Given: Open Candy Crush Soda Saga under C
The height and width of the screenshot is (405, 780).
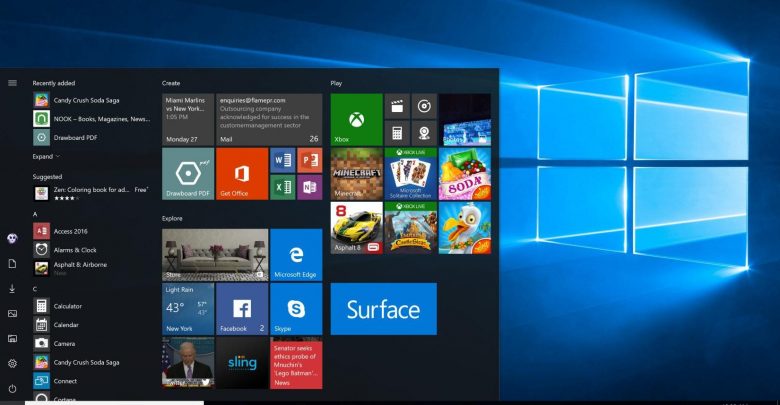Looking at the screenshot, I should pyautogui.click(x=91, y=362).
